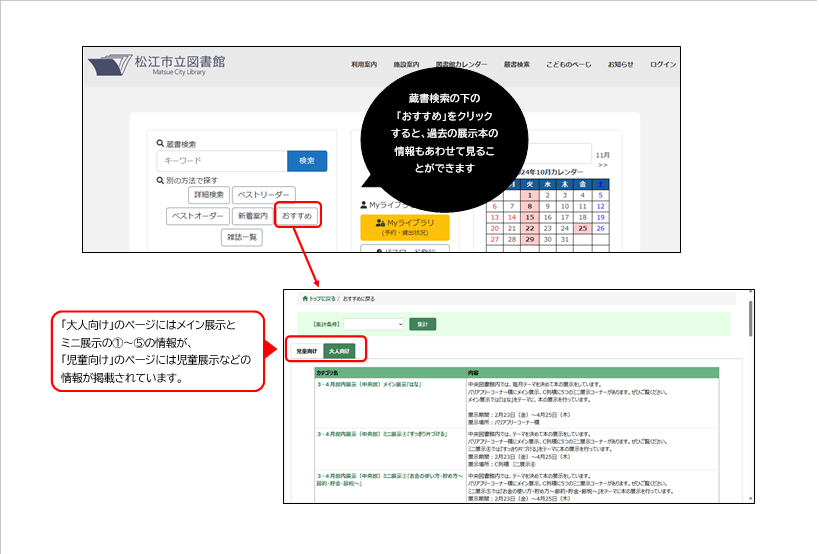Screen dimensions: 819x554
Task: Open the yellow Myライブラリ button
Action: 405,227
